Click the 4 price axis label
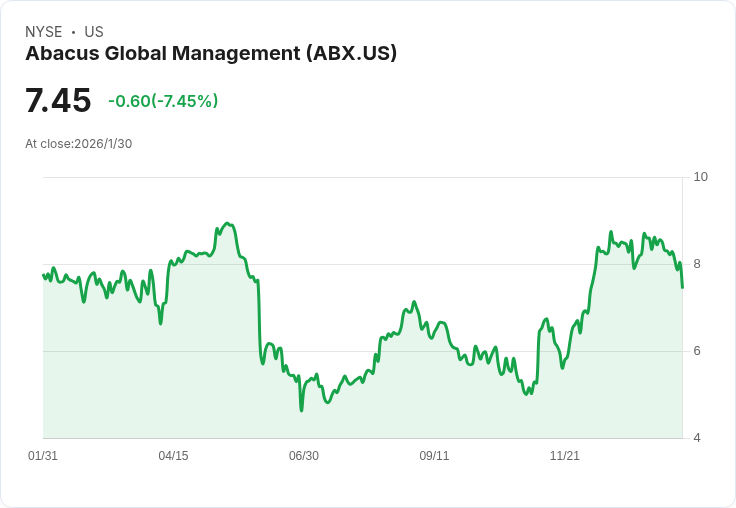 [697, 438]
